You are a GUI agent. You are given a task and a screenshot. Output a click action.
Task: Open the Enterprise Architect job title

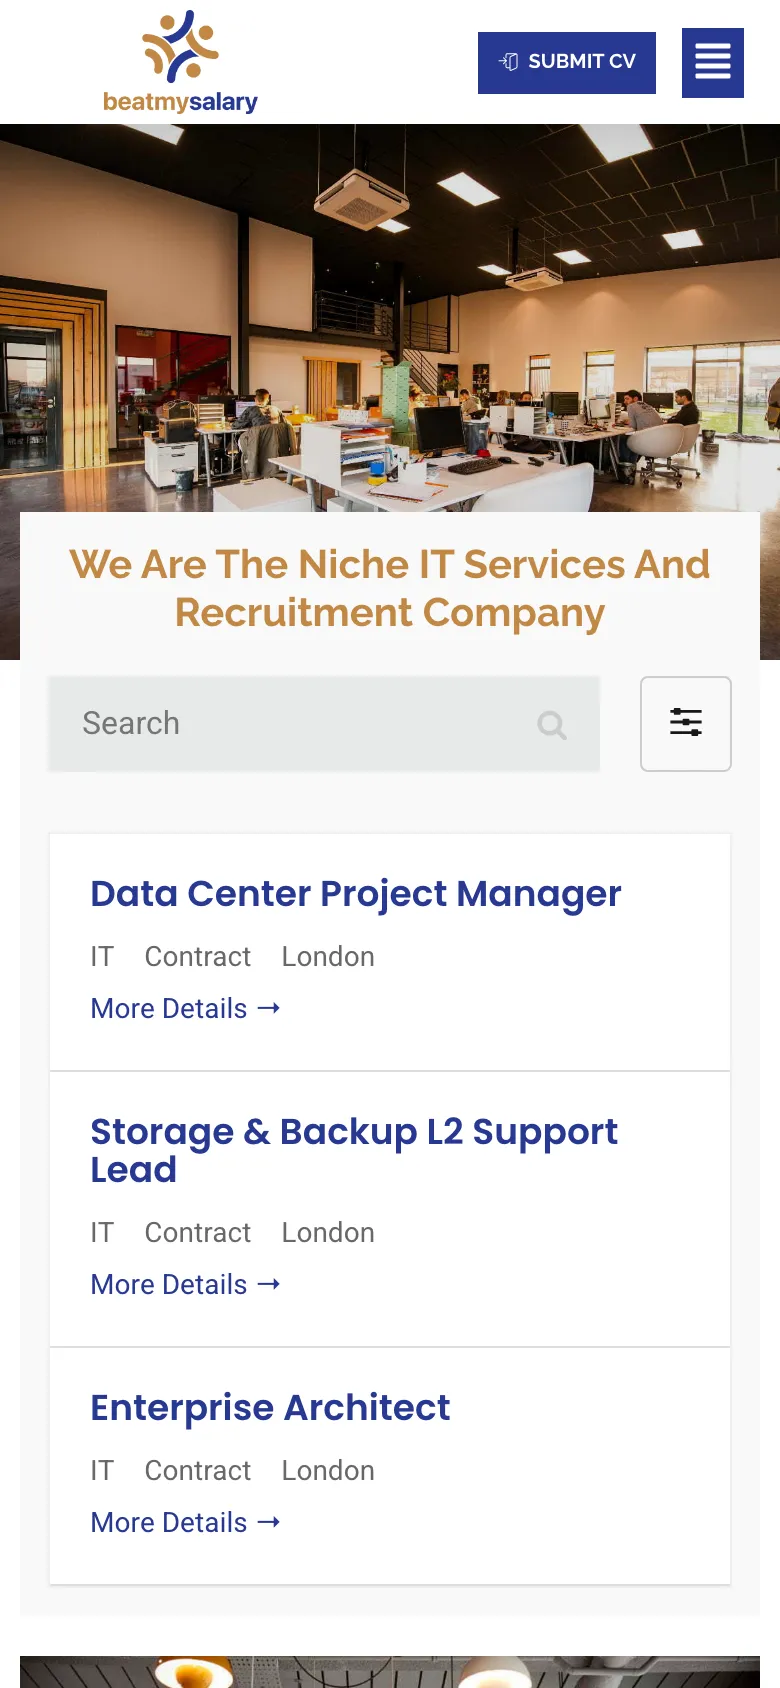point(270,1408)
